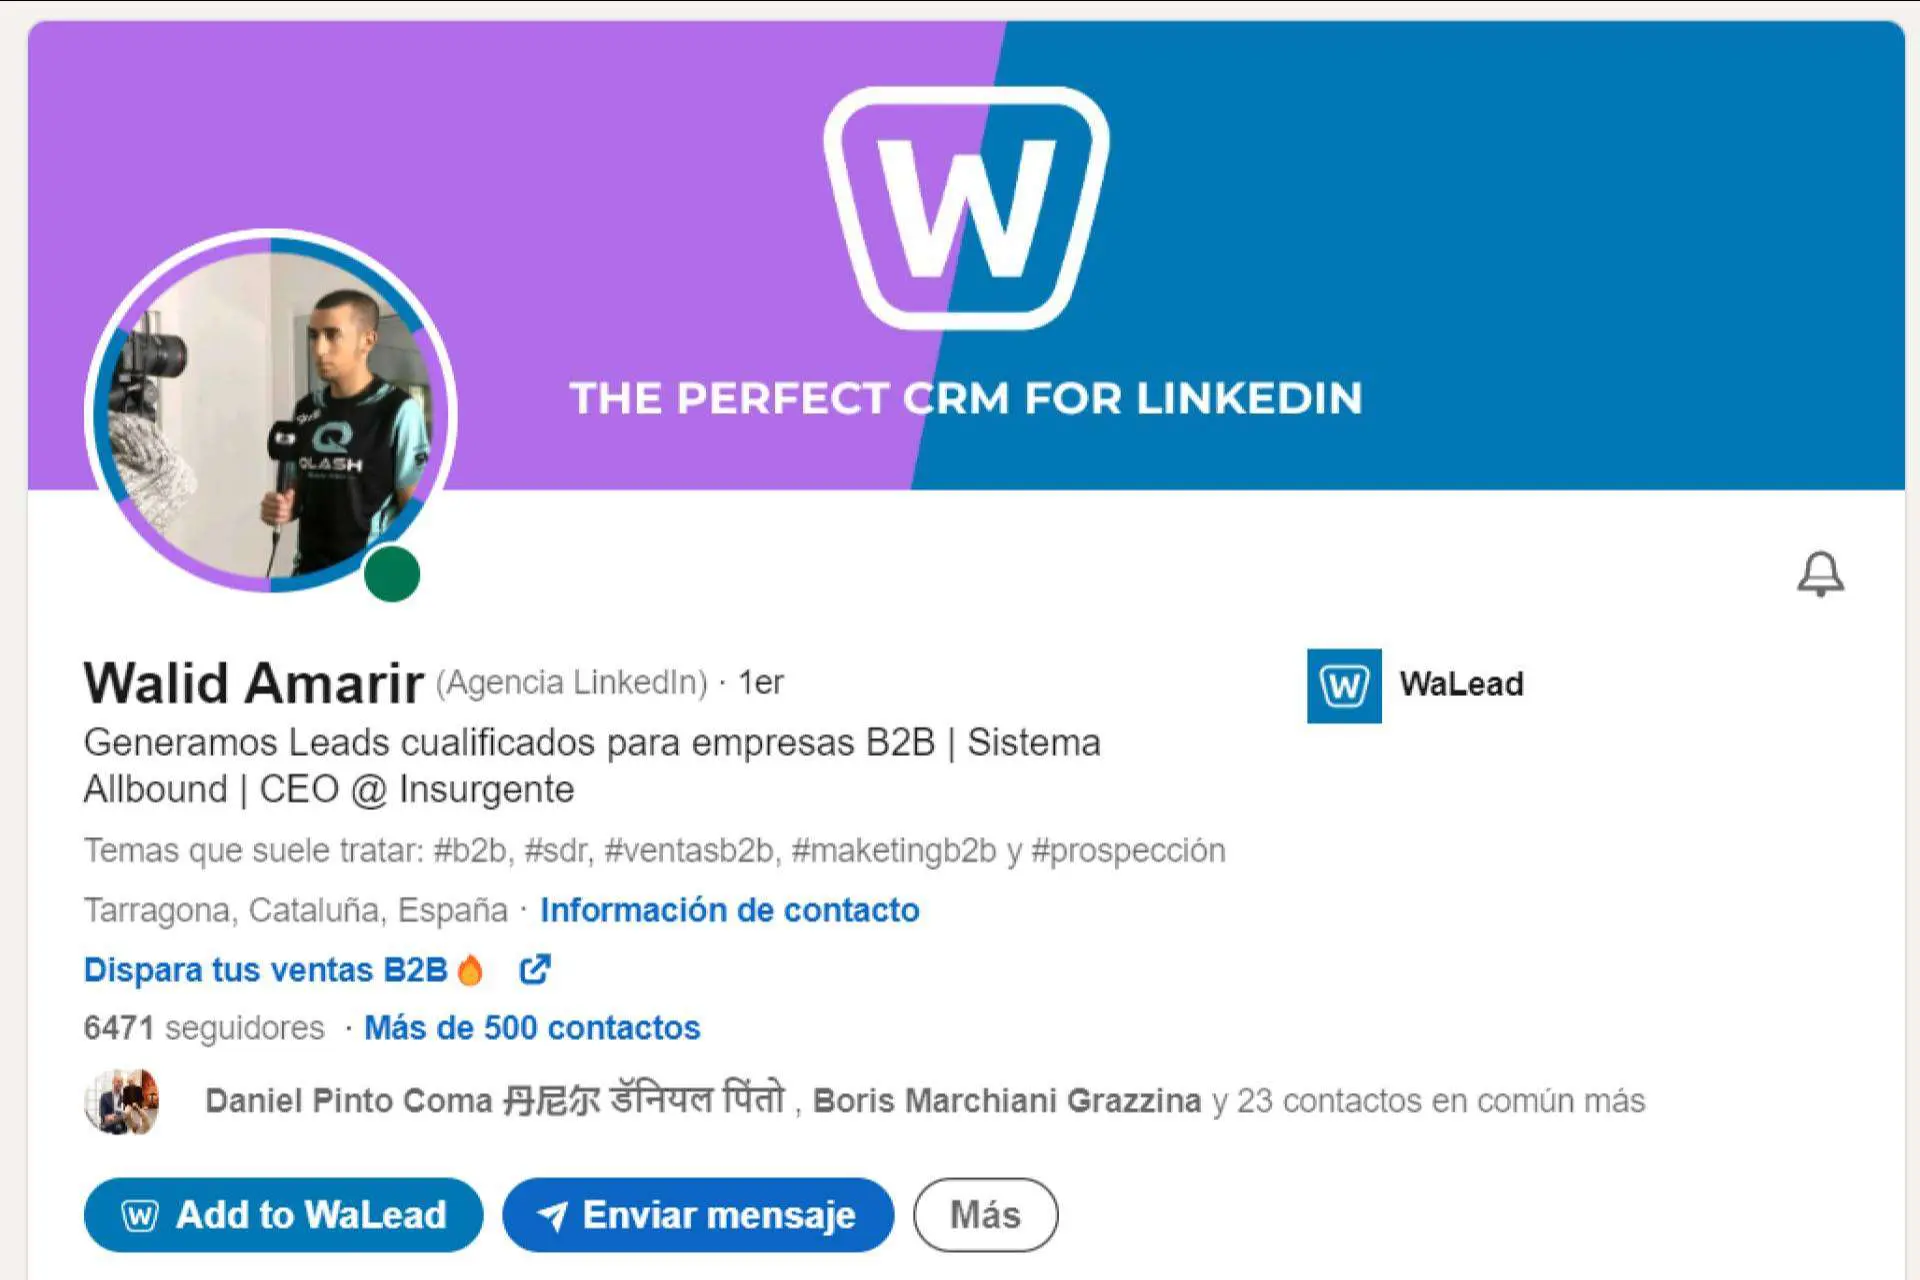The height and width of the screenshot is (1280, 1920).
Task: Click the banner tagline text
Action: point(966,398)
